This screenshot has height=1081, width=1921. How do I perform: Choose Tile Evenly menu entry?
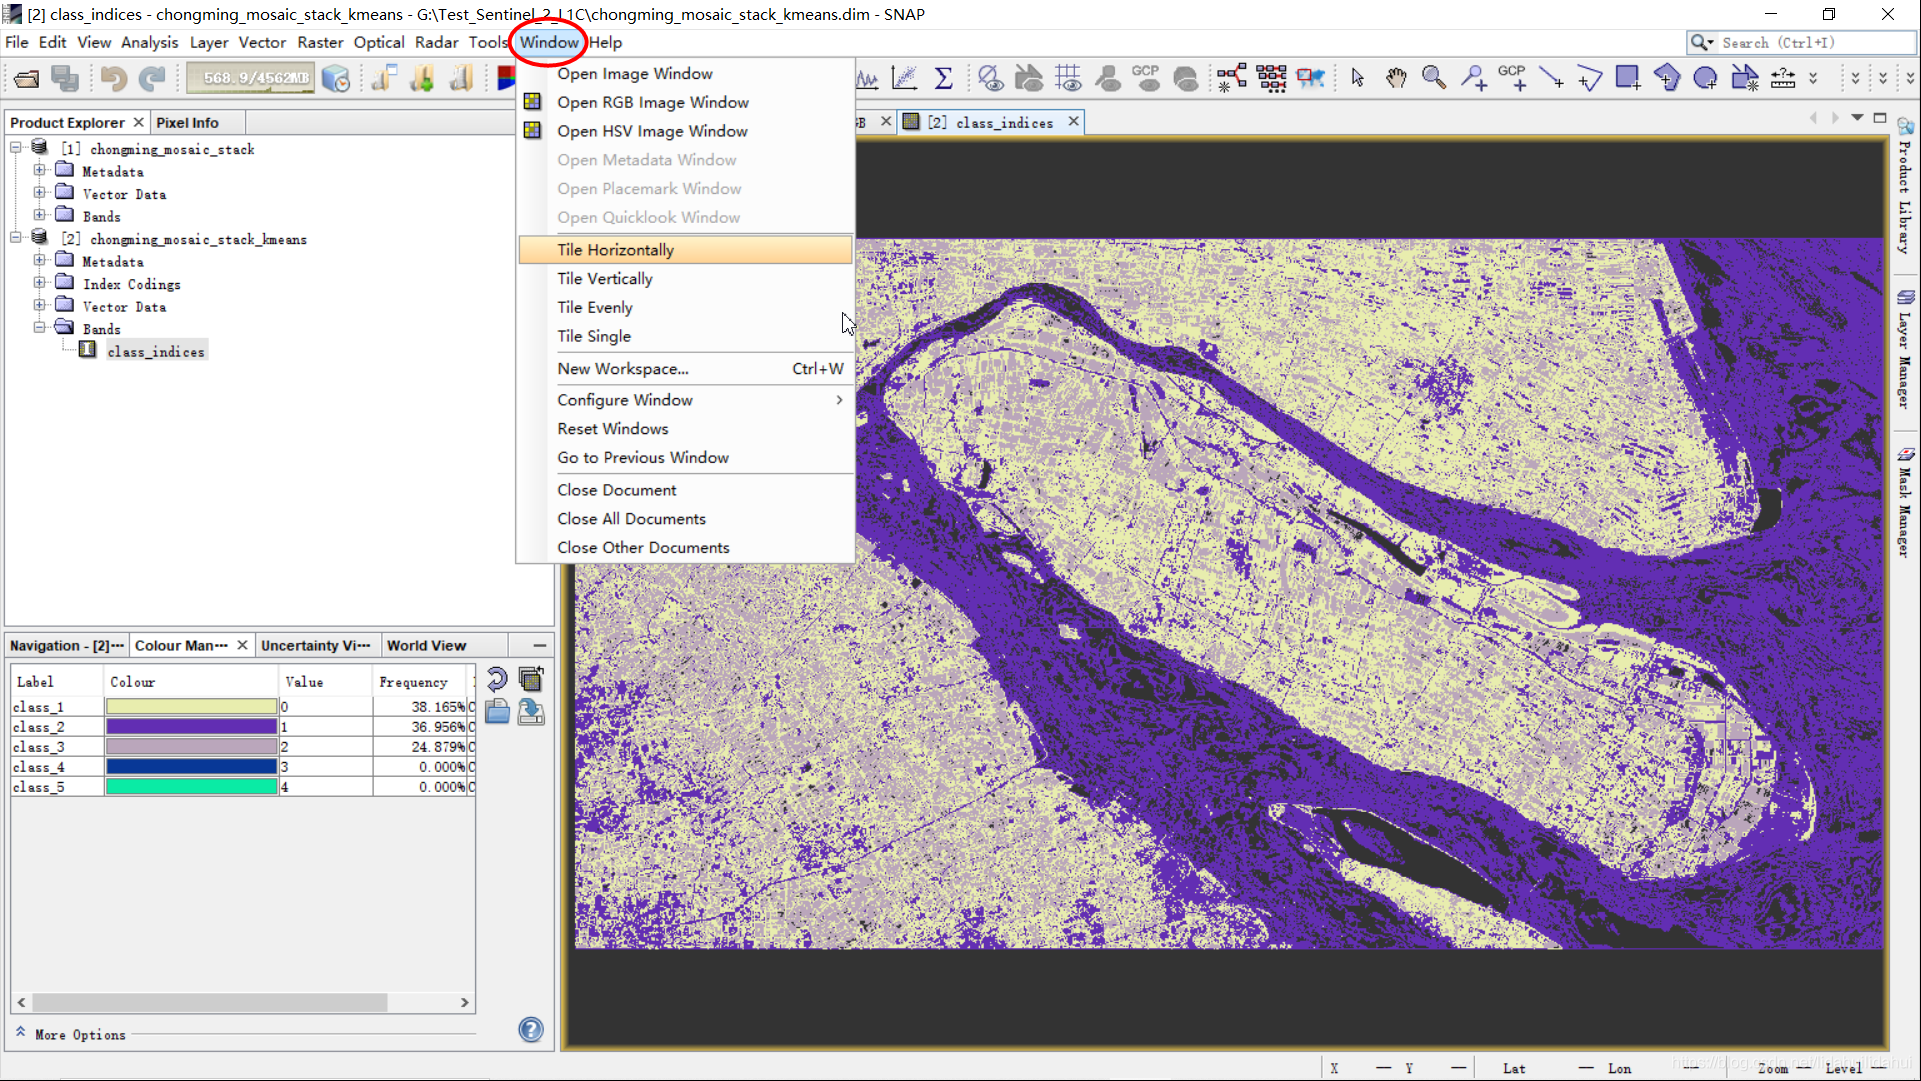coord(686,308)
